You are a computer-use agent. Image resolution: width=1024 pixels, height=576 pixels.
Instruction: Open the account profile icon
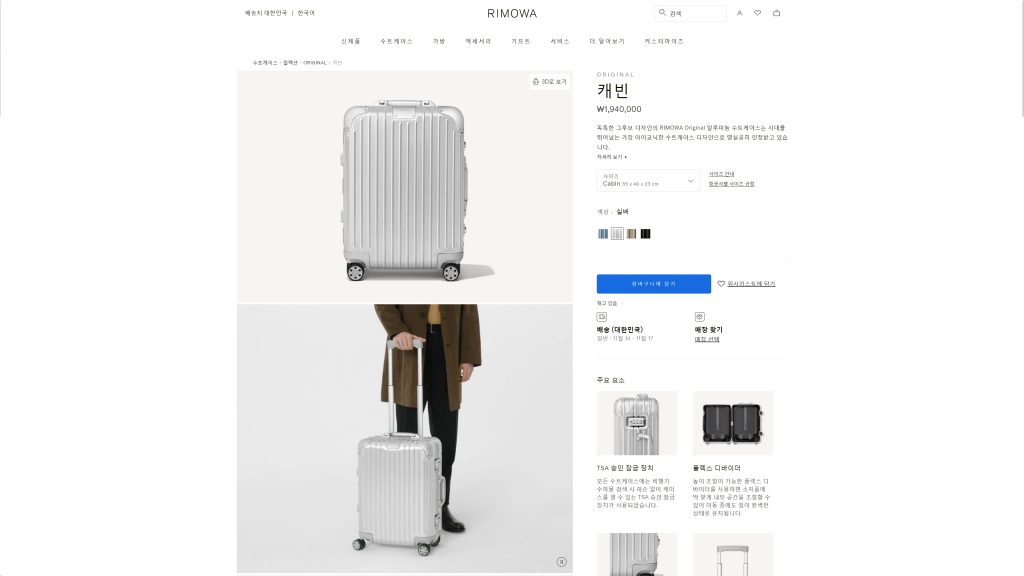(x=739, y=13)
